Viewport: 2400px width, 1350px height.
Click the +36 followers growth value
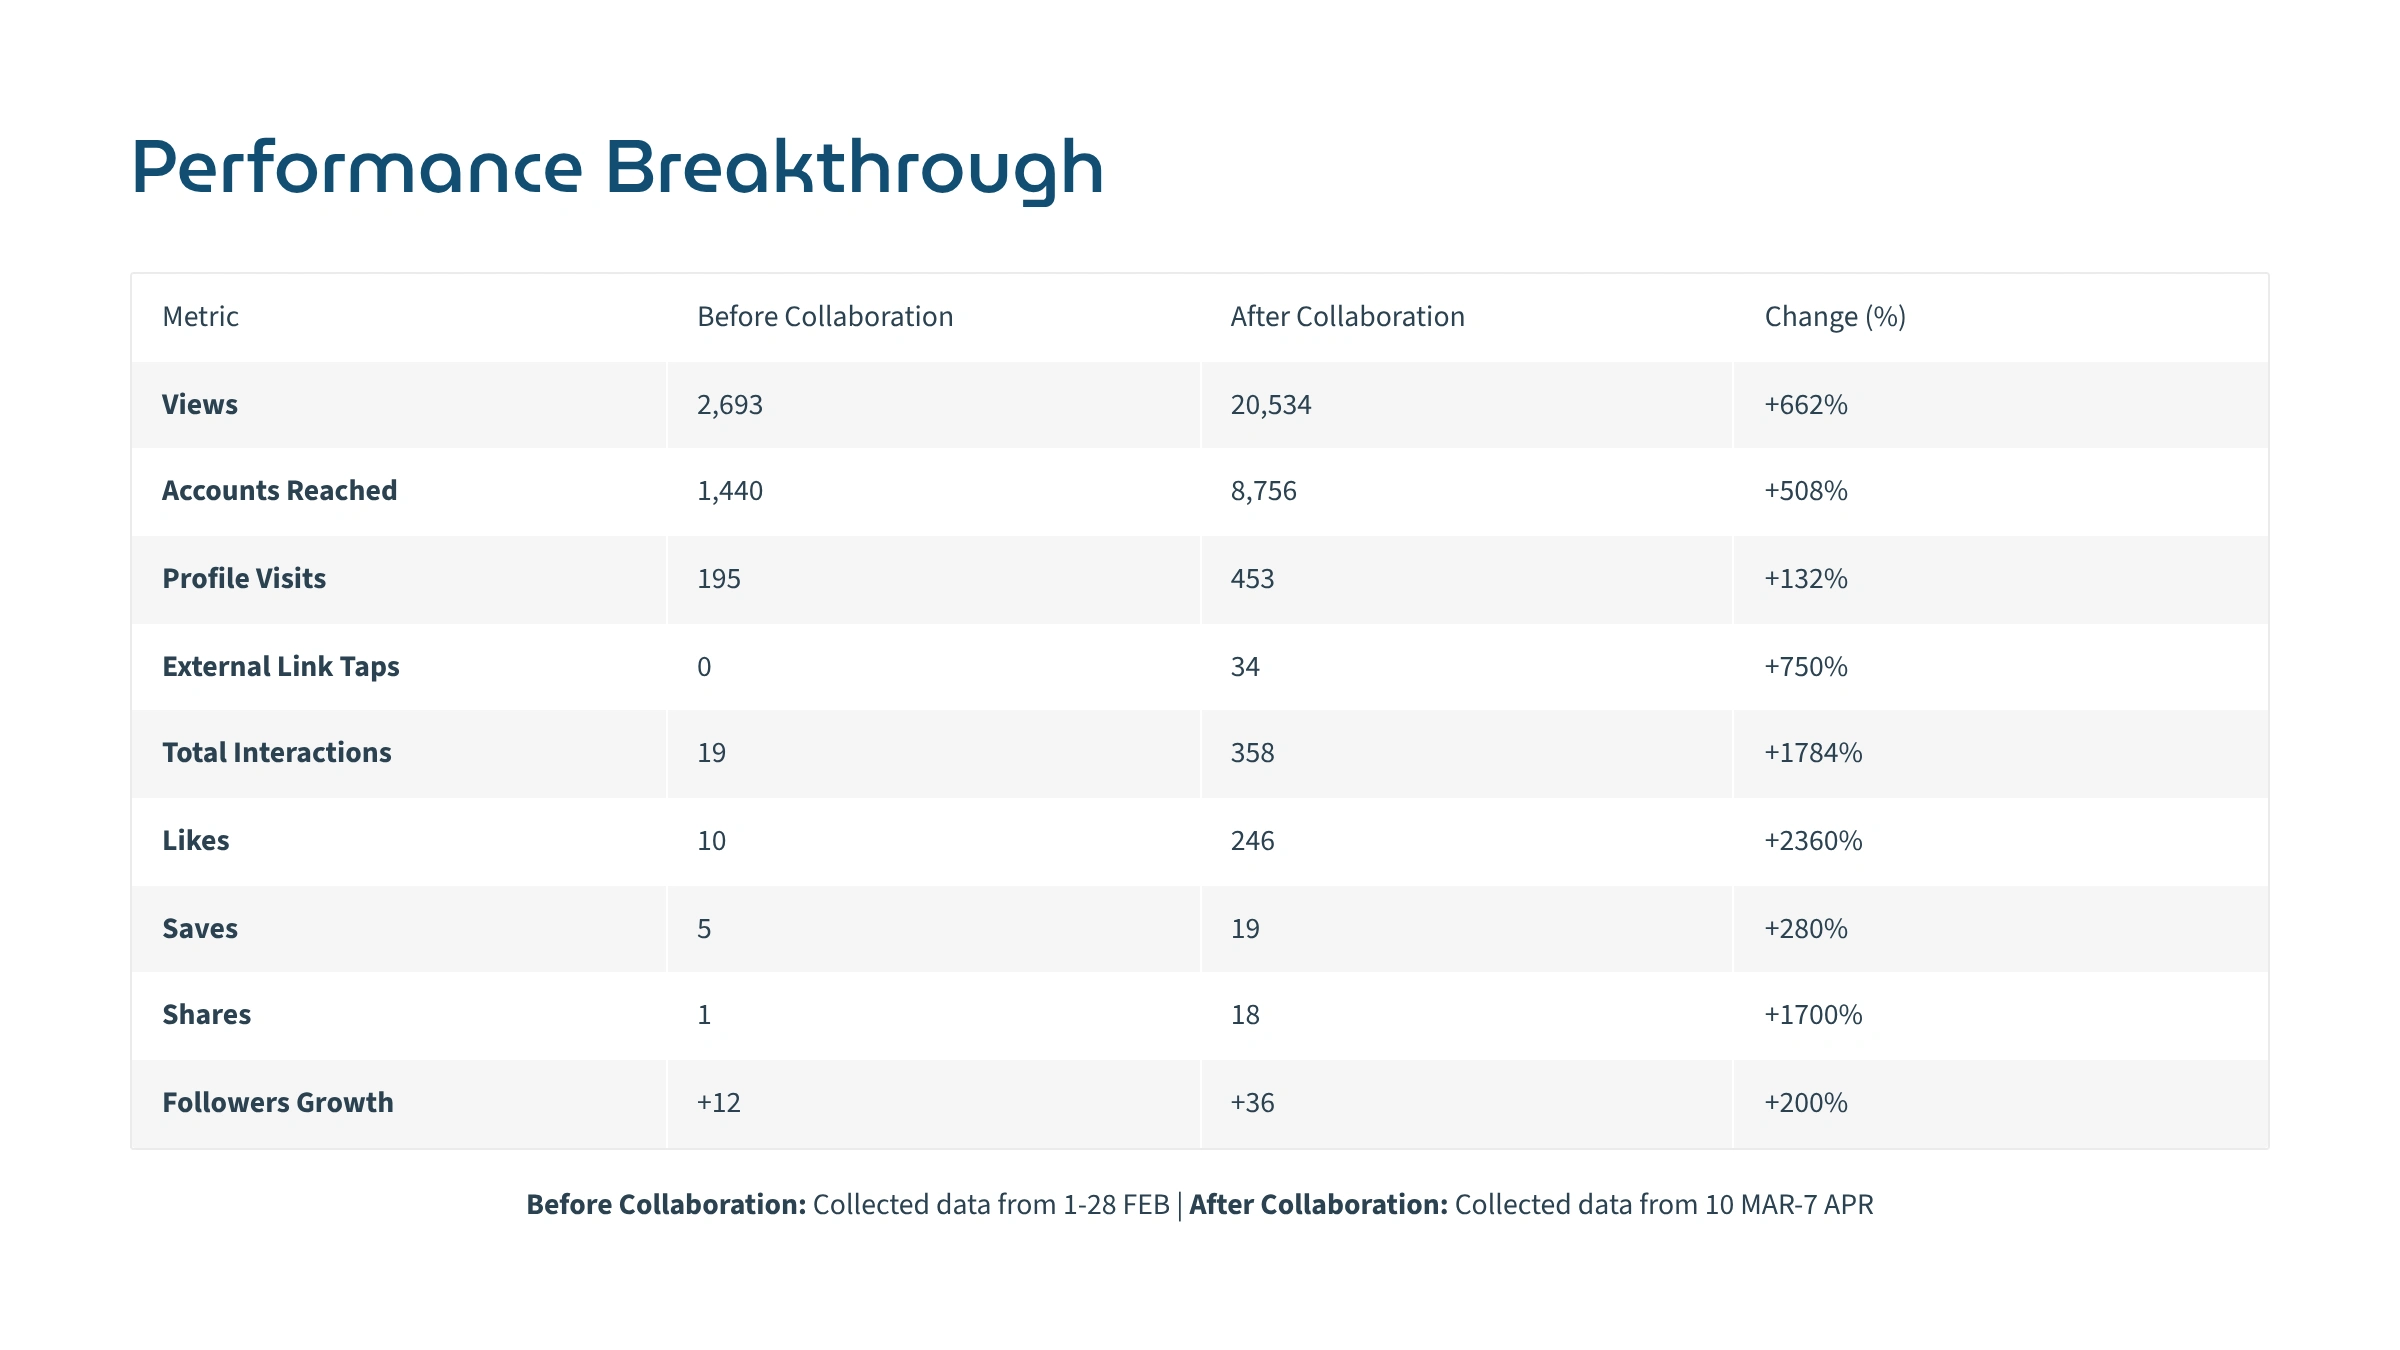pyautogui.click(x=1253, y=1103)
